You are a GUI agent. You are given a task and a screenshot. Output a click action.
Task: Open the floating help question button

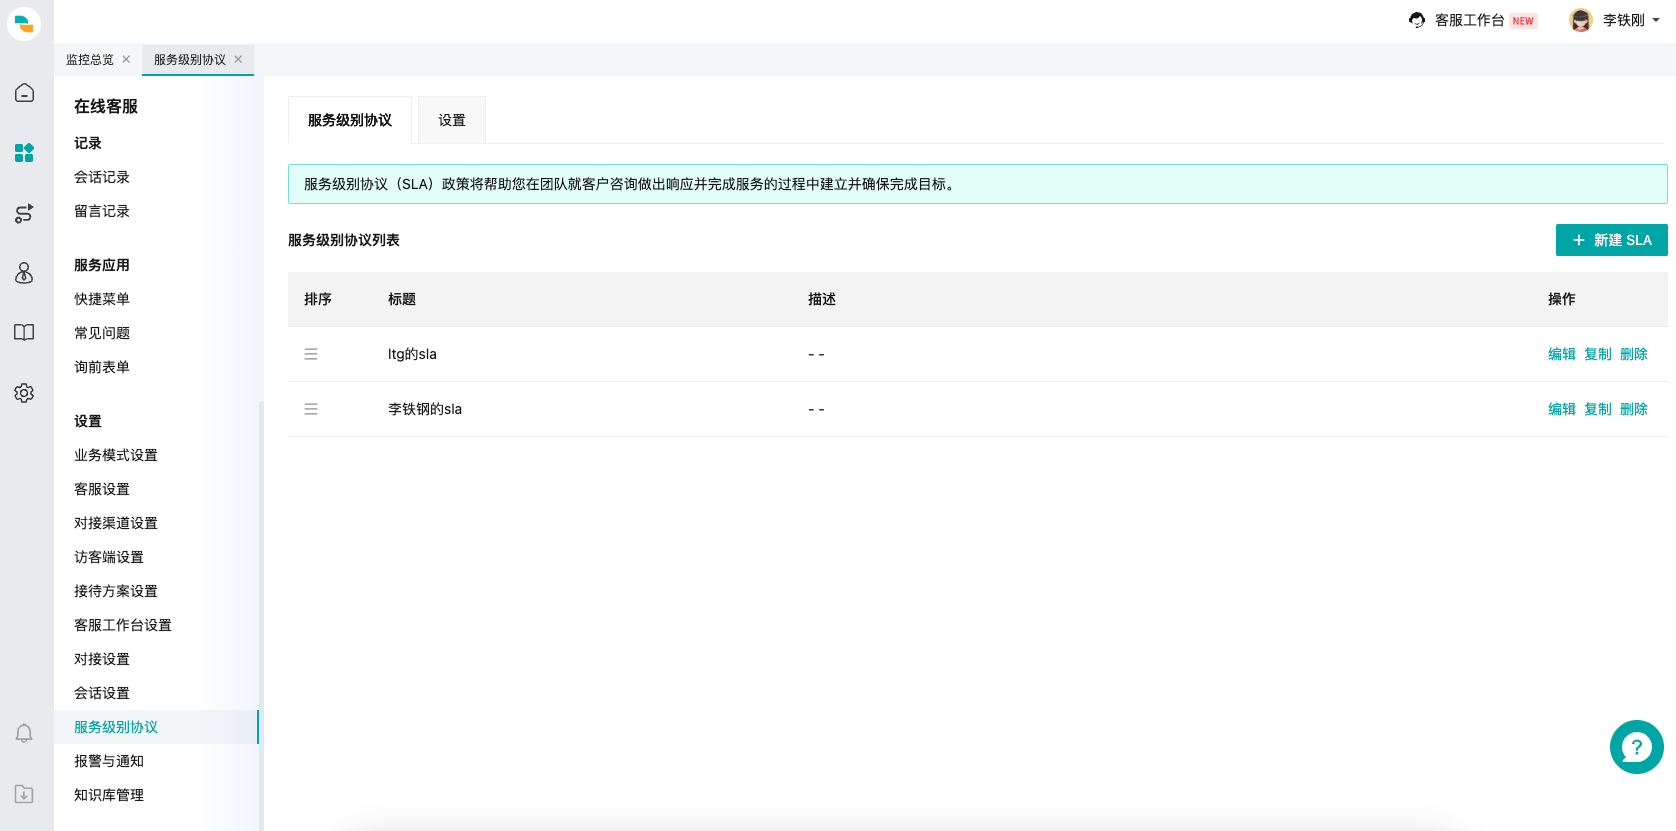pos(1636,747)
